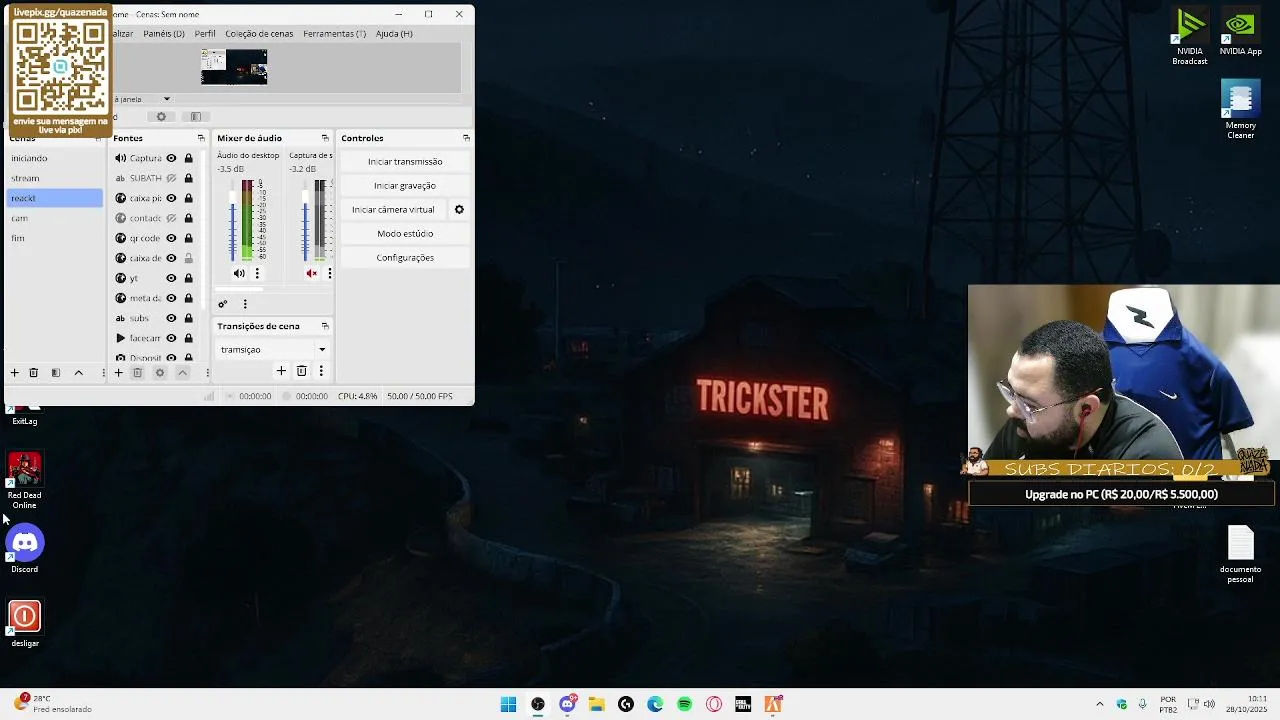Open the Memory Cleaner desktop icon
The height and width of the screenshot is (720, 1280).
[x=1241, y=109]
